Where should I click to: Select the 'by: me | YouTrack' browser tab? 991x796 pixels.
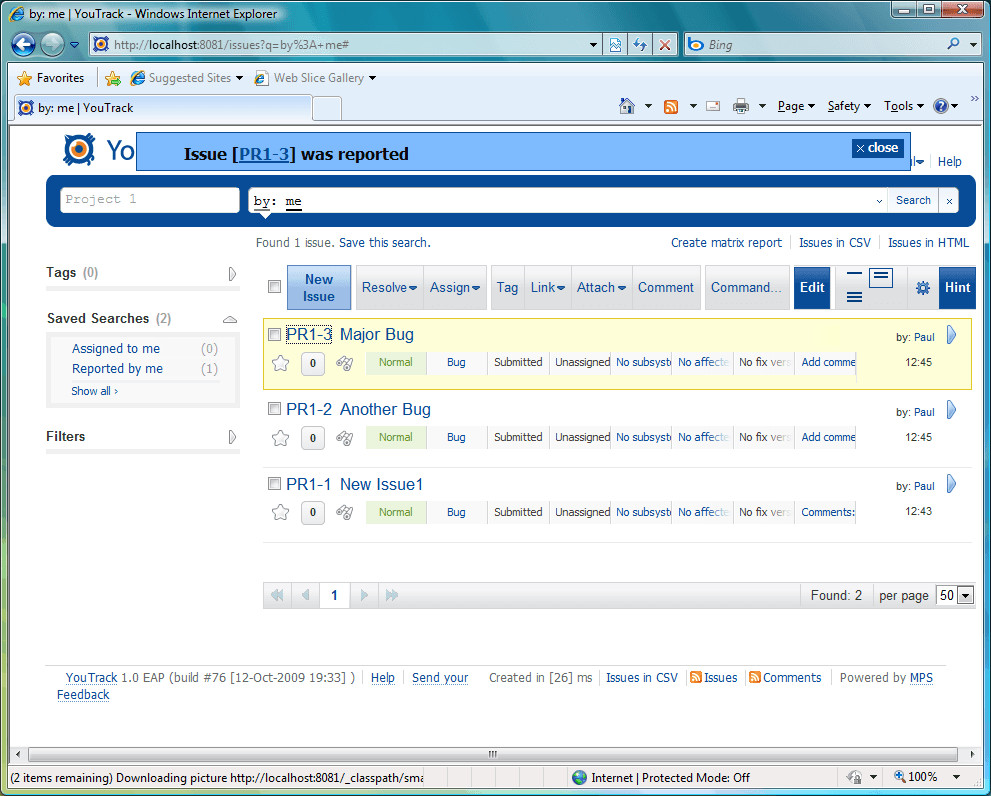163,108
